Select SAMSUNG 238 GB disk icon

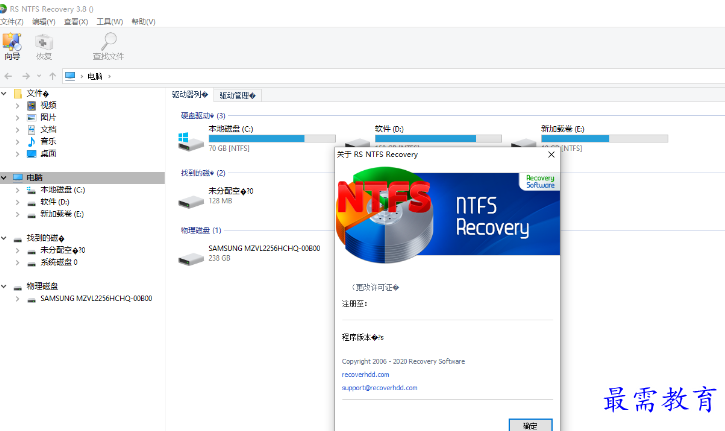pyautogui.click(x=191, y=259)
